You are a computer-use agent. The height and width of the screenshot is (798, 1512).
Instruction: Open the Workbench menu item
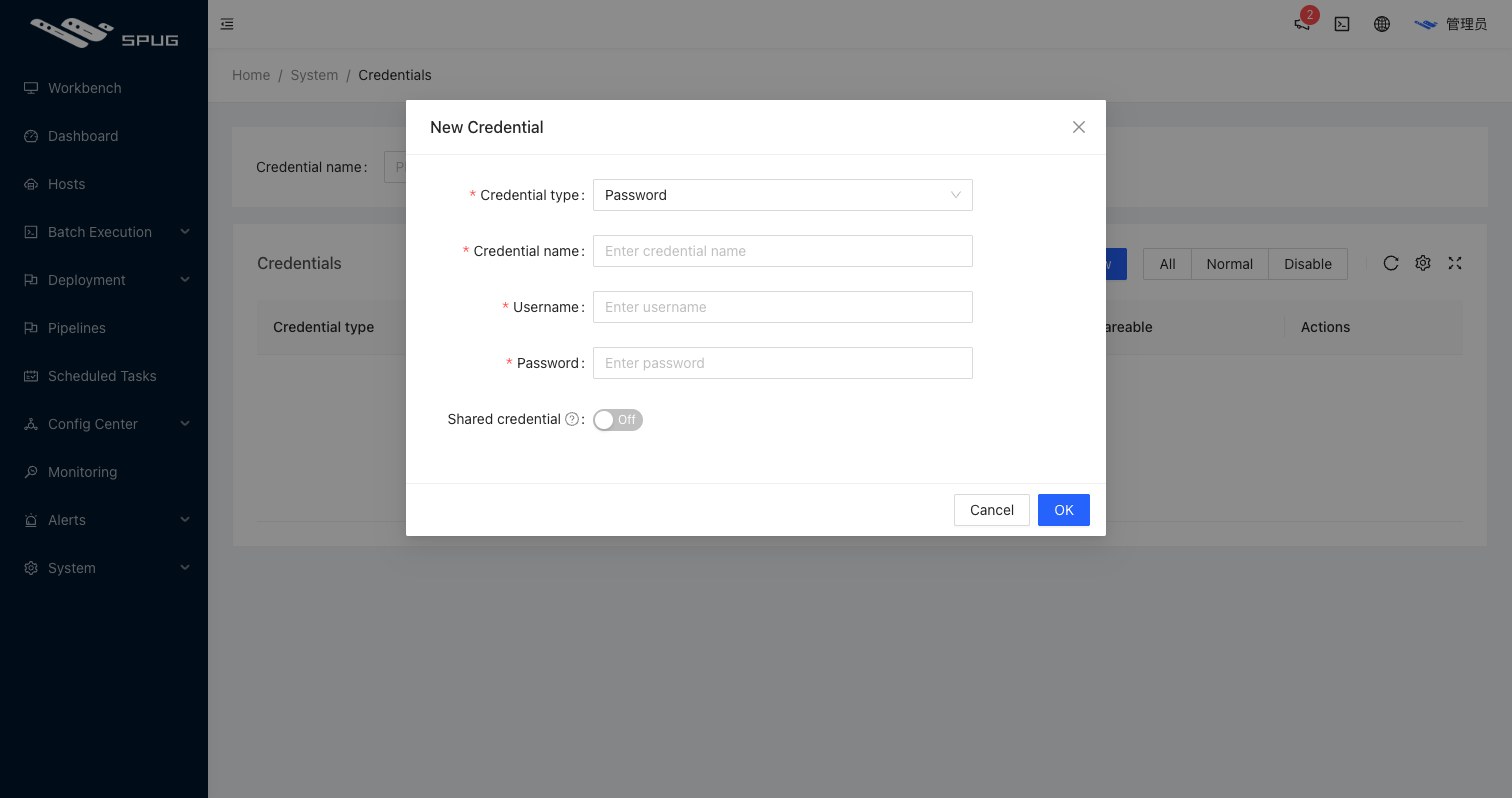tap(104, 88)
